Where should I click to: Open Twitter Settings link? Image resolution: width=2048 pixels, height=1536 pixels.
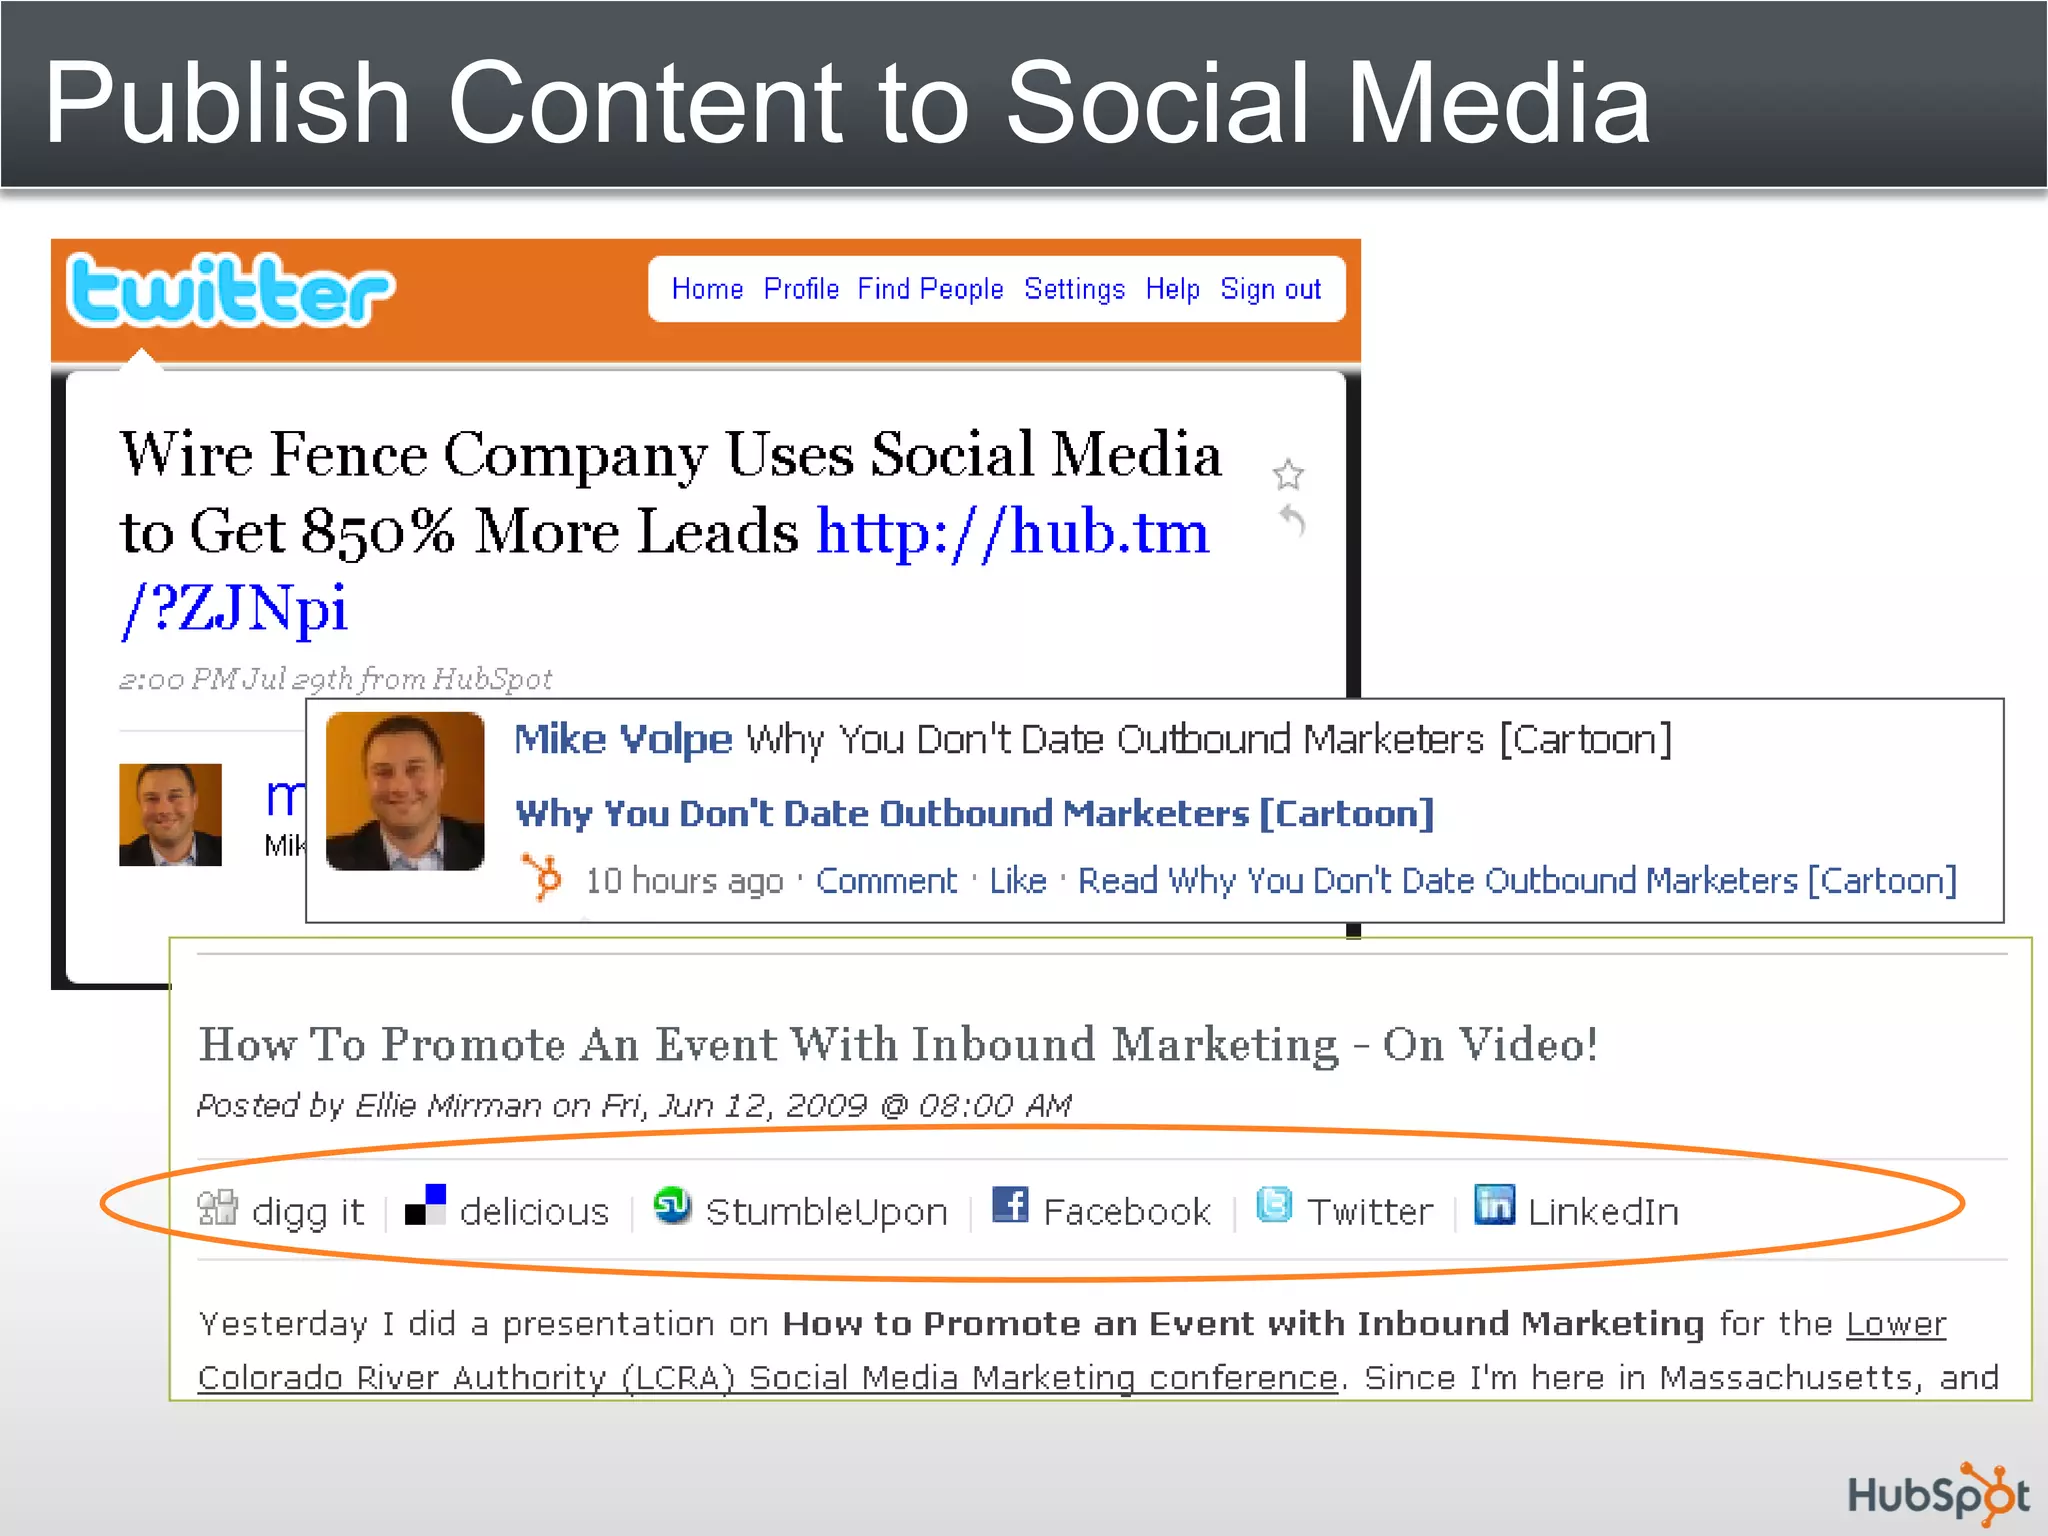tap(1074, 289)
